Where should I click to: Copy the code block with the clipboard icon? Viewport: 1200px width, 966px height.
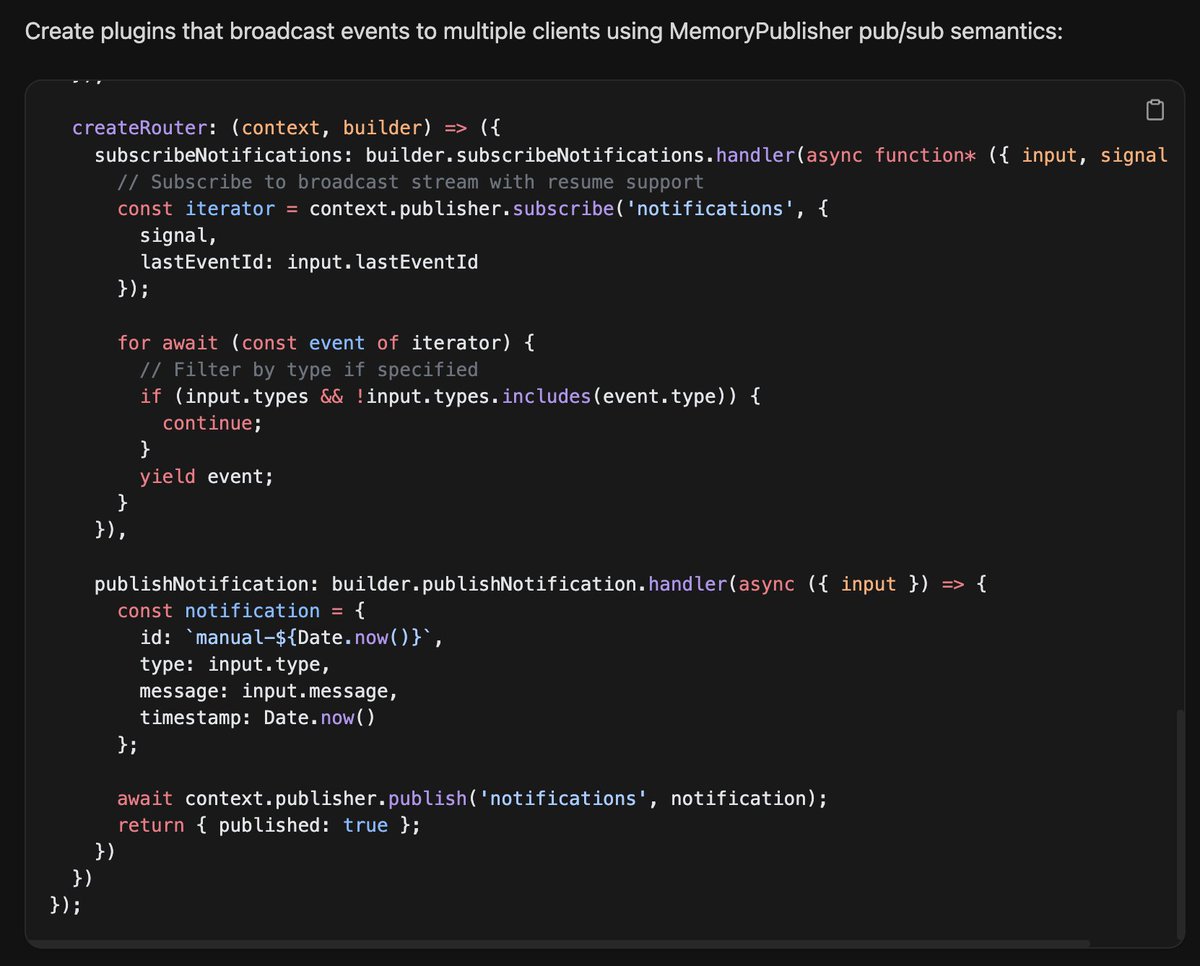point(1154,110)
